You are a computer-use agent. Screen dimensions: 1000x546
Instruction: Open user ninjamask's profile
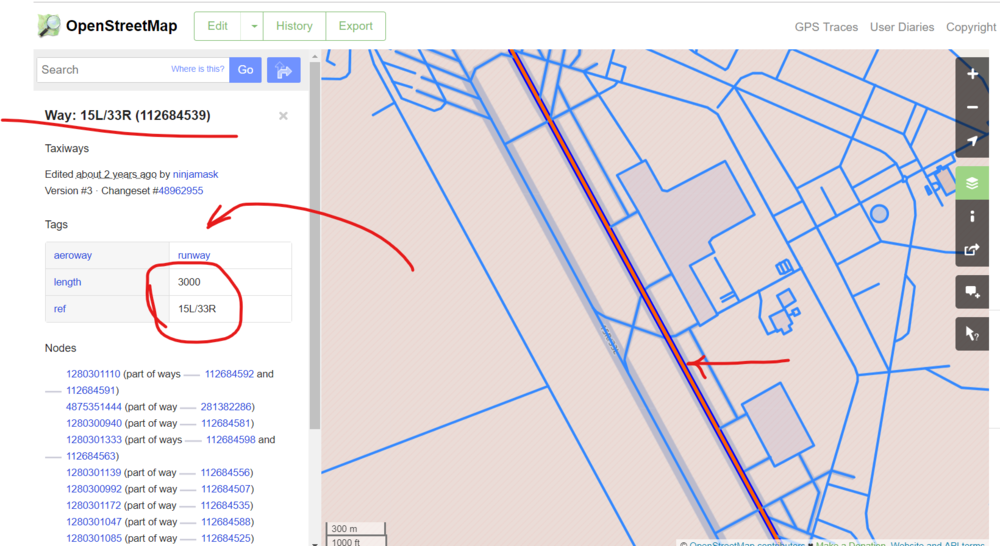(x=195, y=174)
